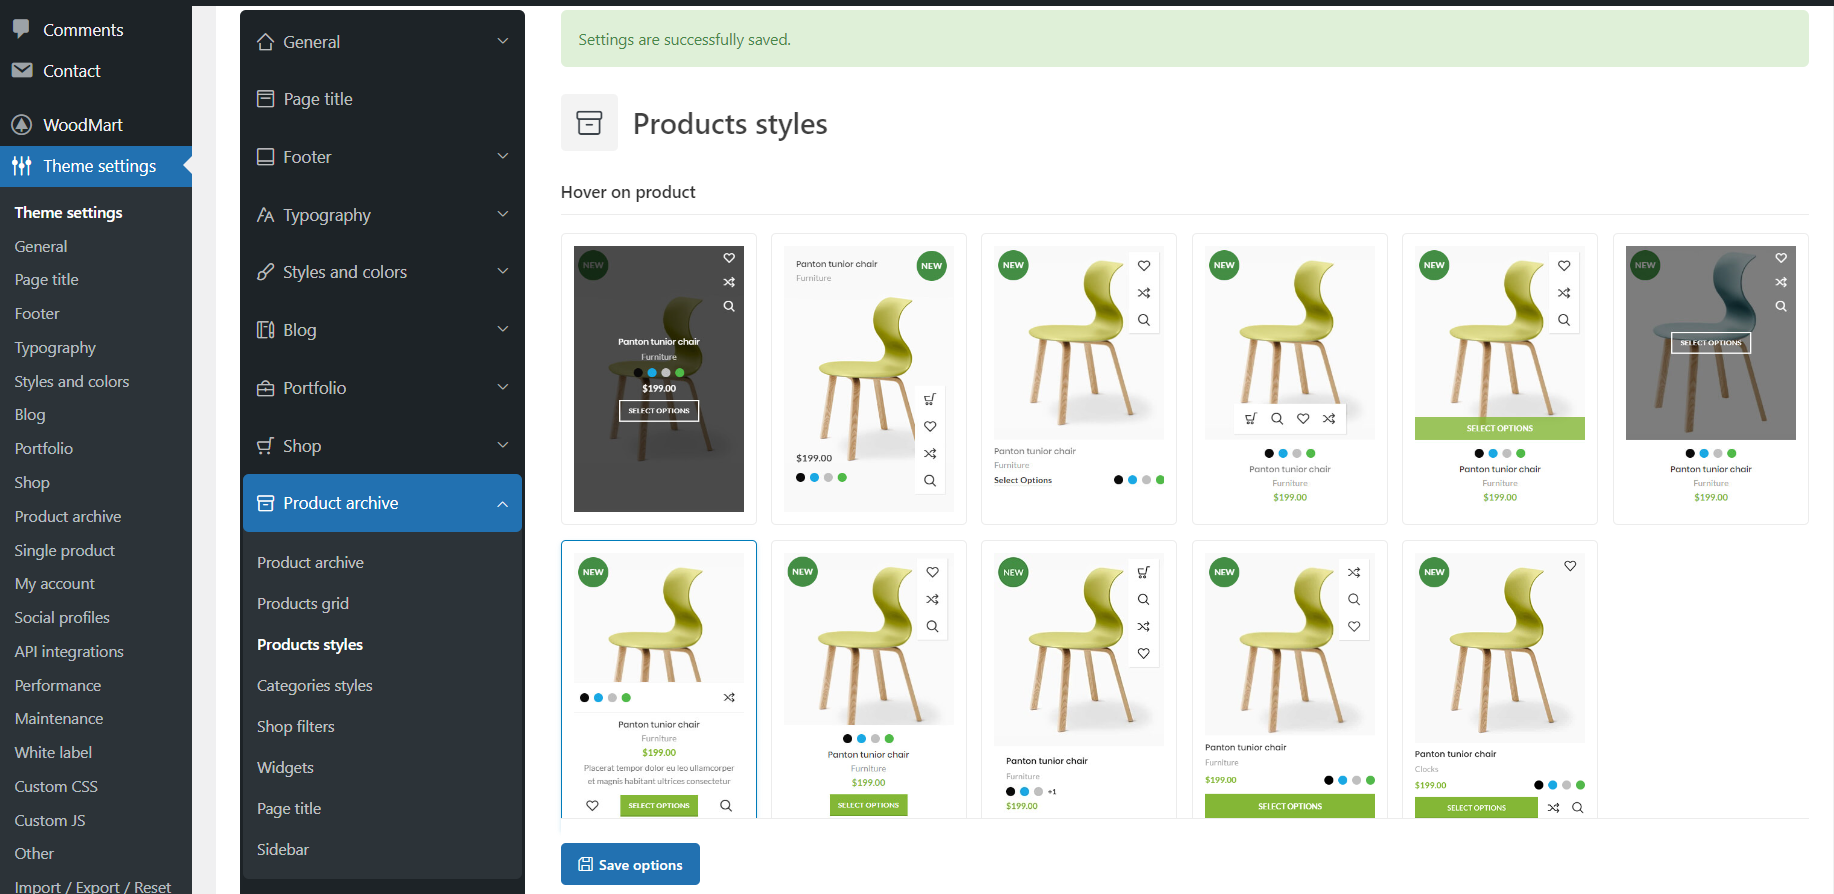1834x894 pixels.
Task: Open the Other admin link
Action: tap(34, 854)
